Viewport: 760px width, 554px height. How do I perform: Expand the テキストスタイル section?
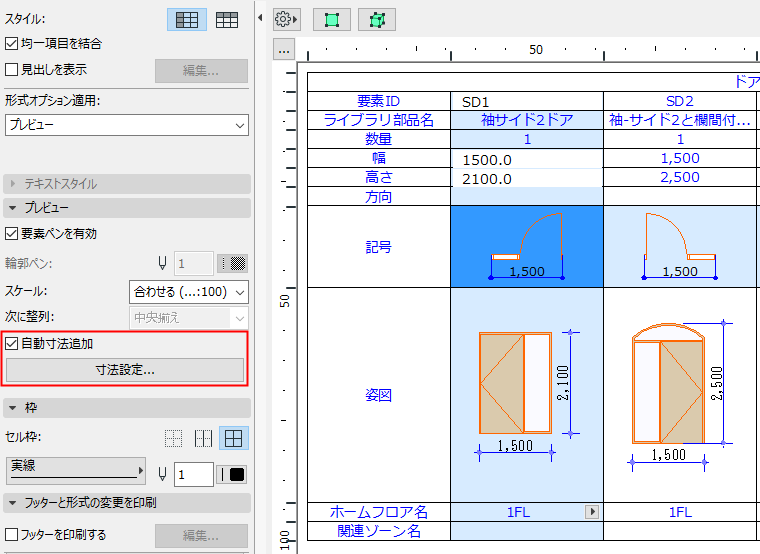click(127, 184)
